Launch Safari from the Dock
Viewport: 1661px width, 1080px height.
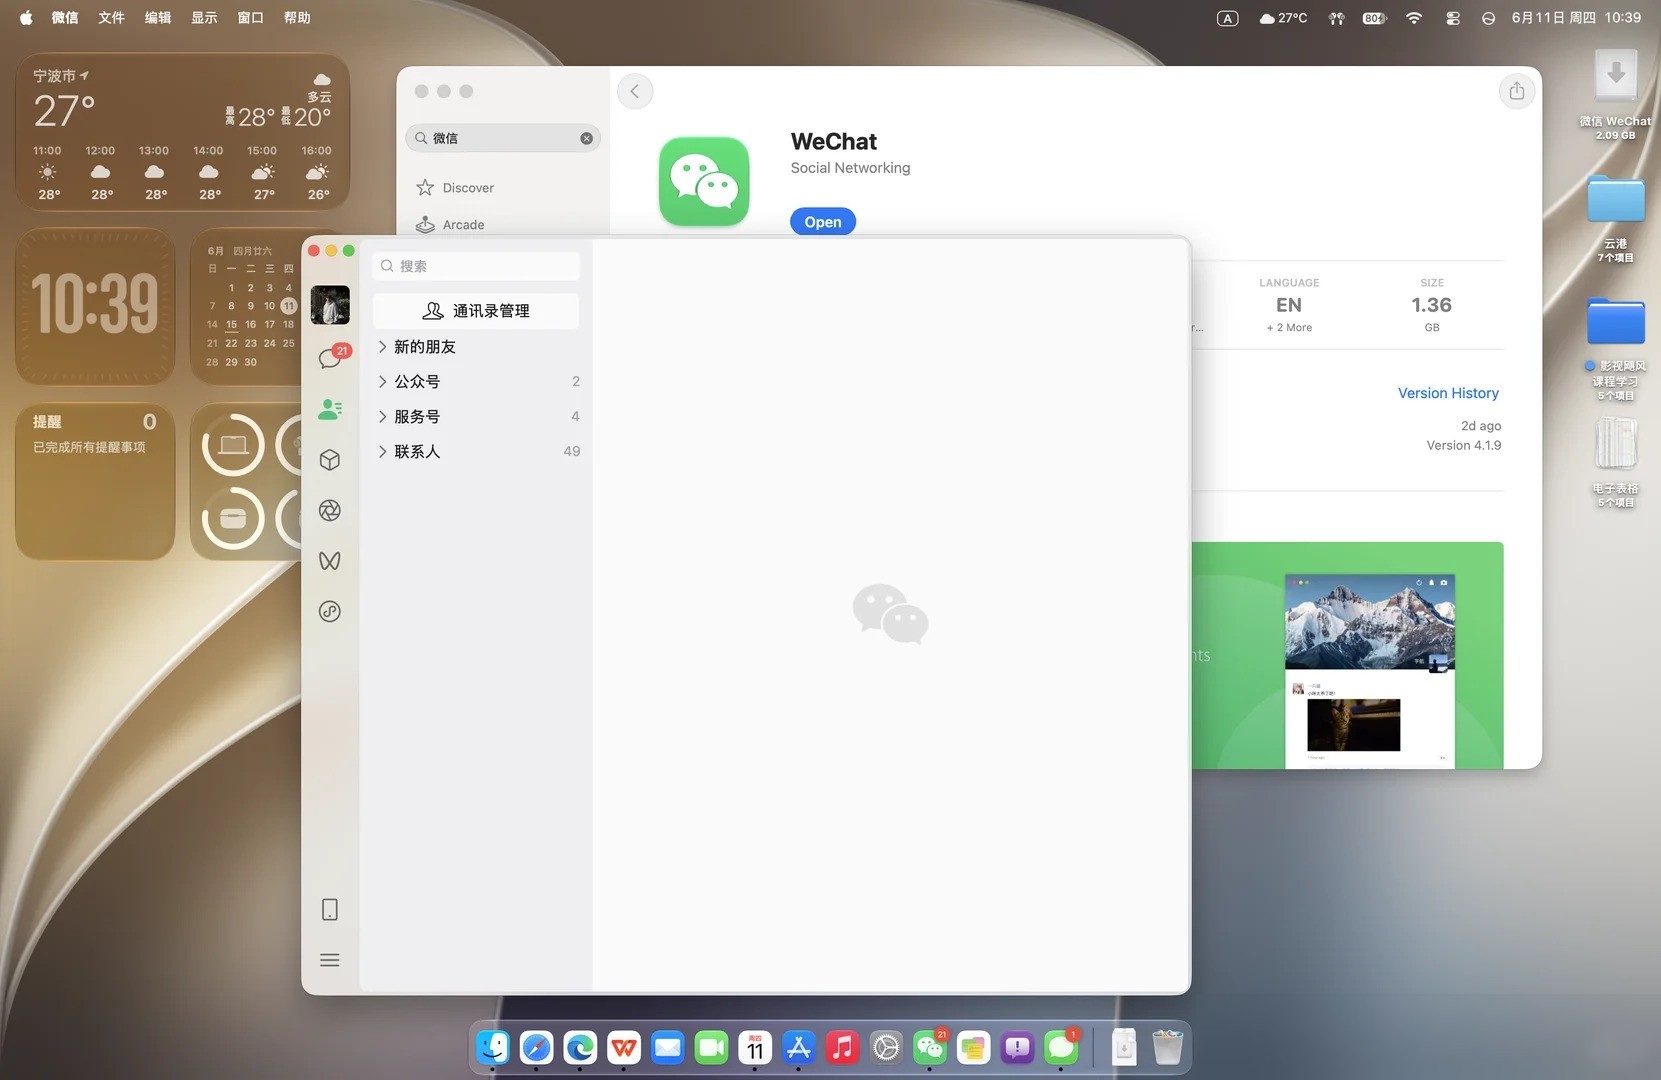tap(537, 1047)
